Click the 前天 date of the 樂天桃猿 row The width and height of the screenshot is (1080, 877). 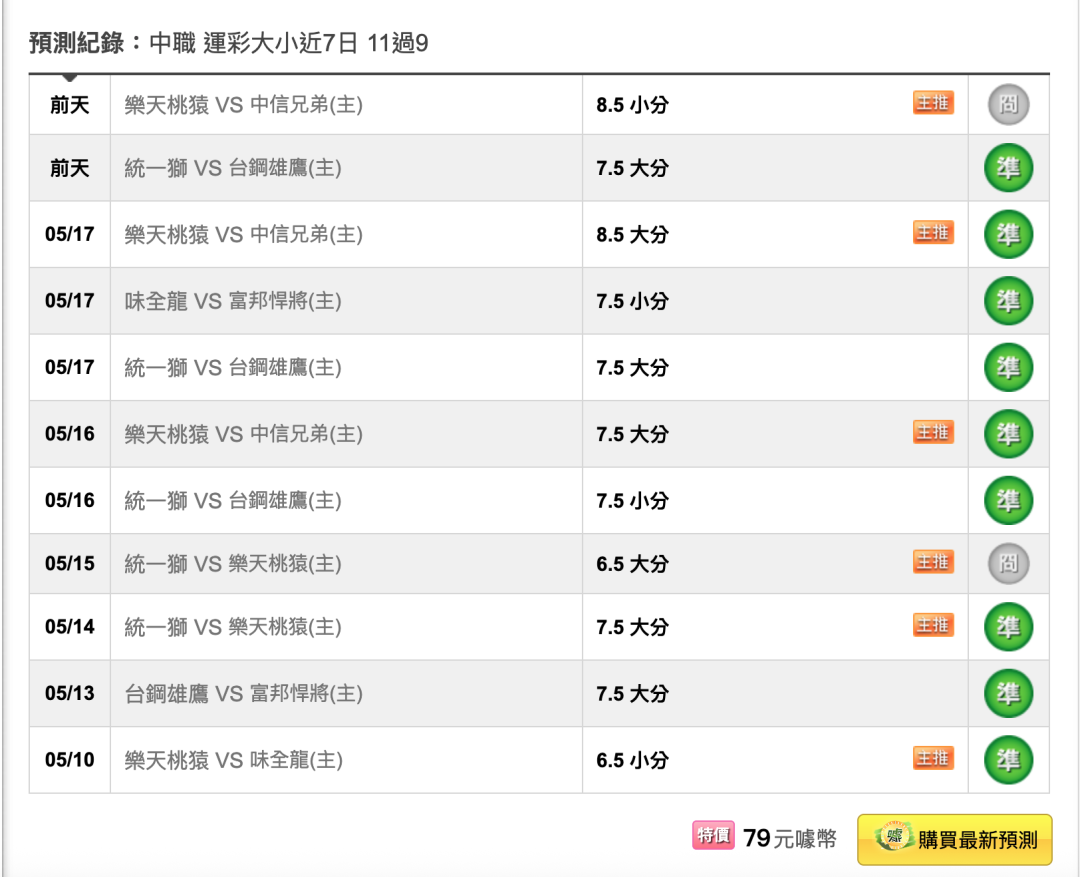(70, 105)
